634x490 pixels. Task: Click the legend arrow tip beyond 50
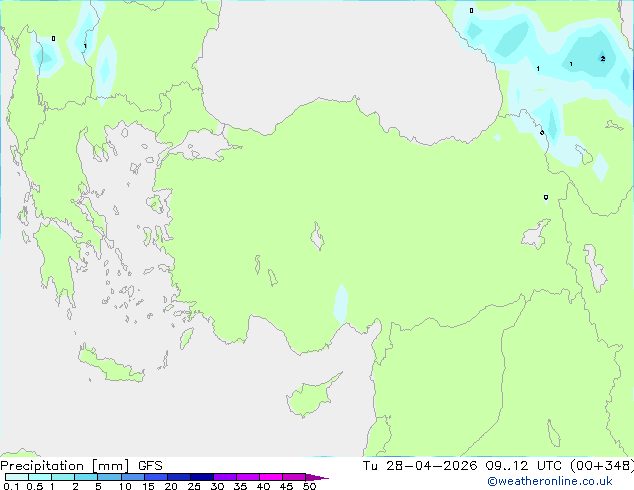(x=317, y=477)
